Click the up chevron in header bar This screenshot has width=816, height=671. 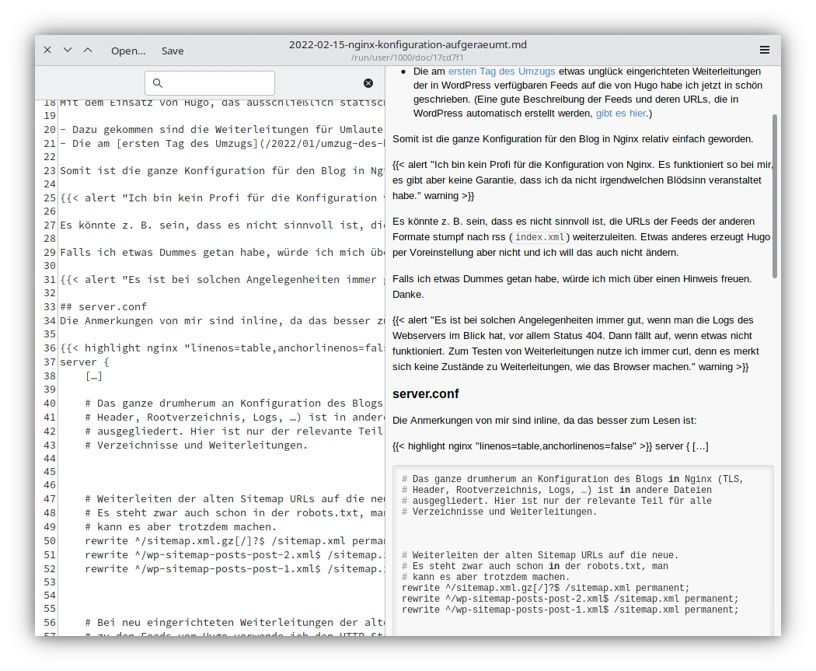pos(88,50)
